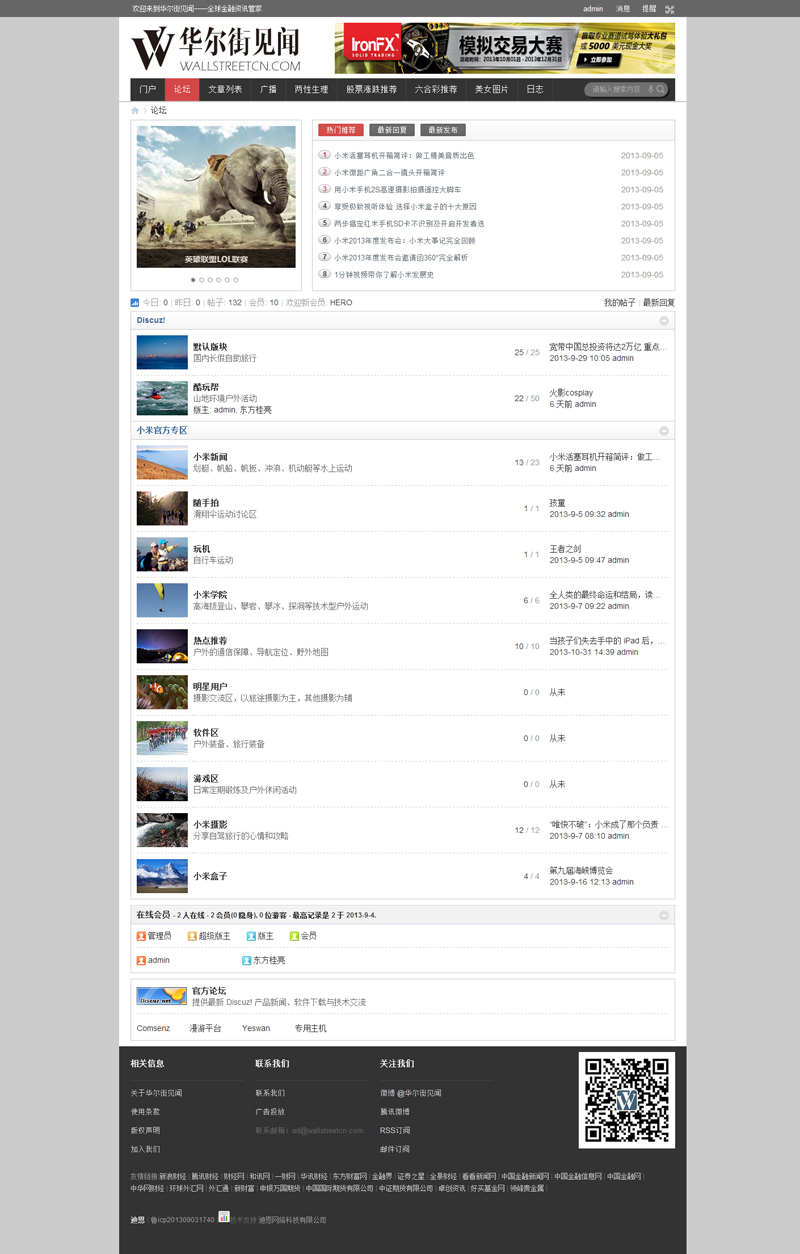Click the Discuz.net logo badge

coord(162,996)
